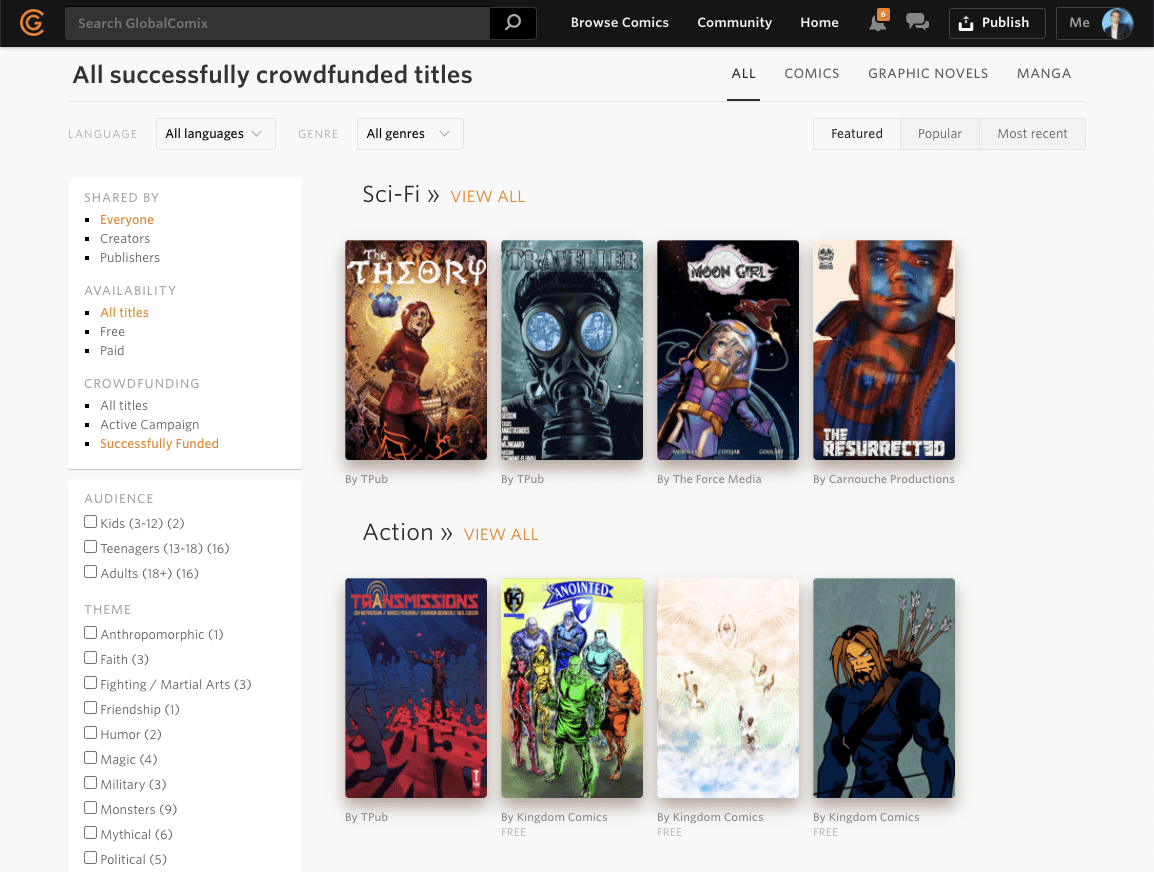Select the Graphic Novels tab
Viewport: 1154px width, 872px height.
(928, 74)
